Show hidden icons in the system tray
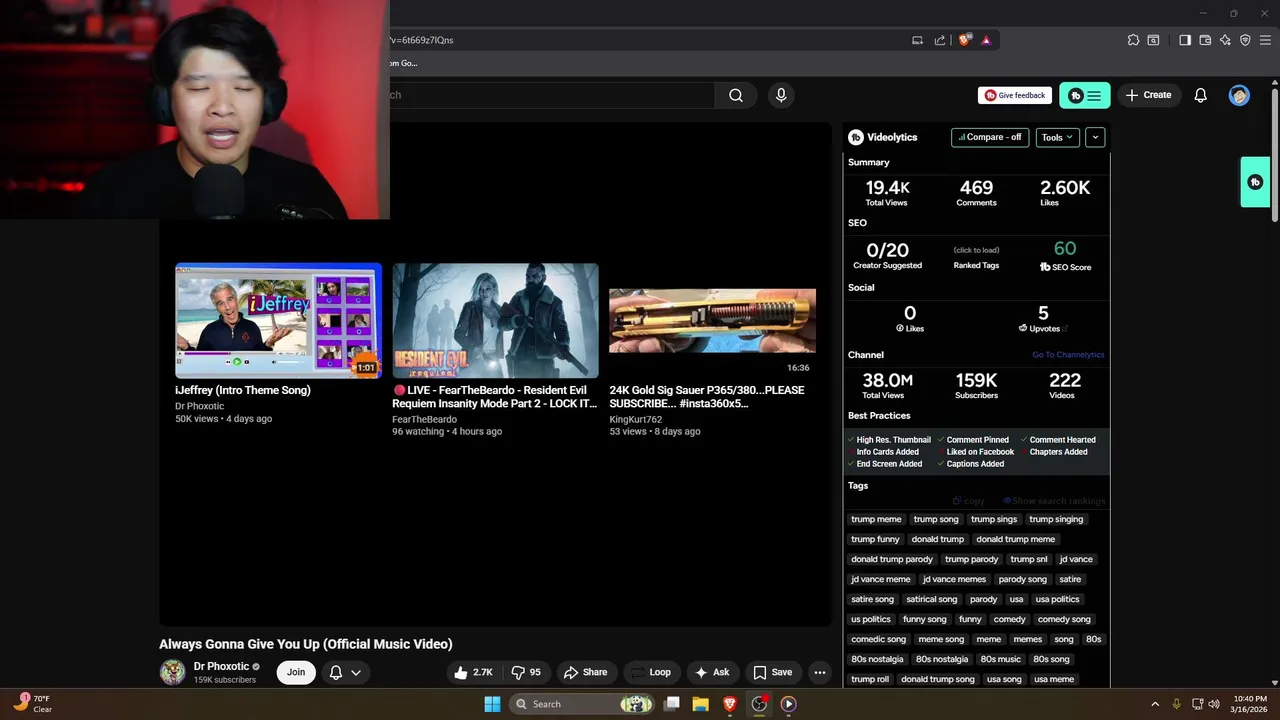Screen dimensions: 1280x720 (1155, 704)
